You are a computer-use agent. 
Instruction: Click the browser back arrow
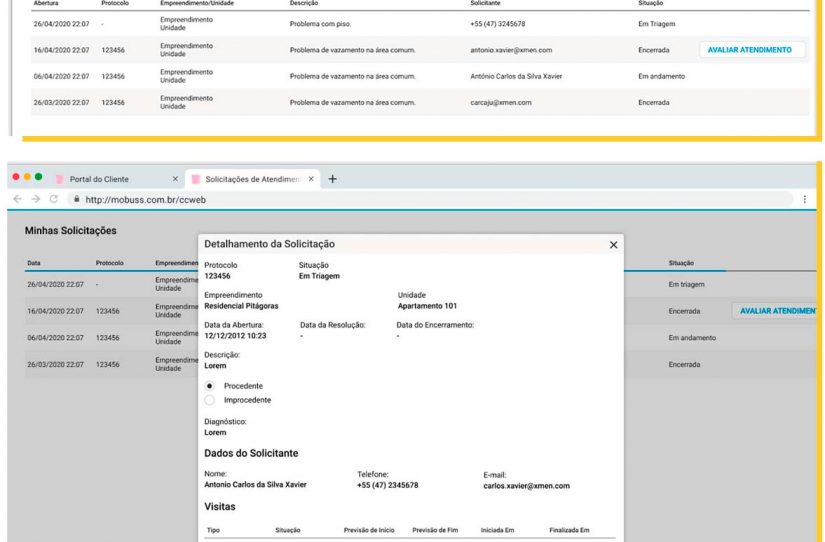coord(17,199)
